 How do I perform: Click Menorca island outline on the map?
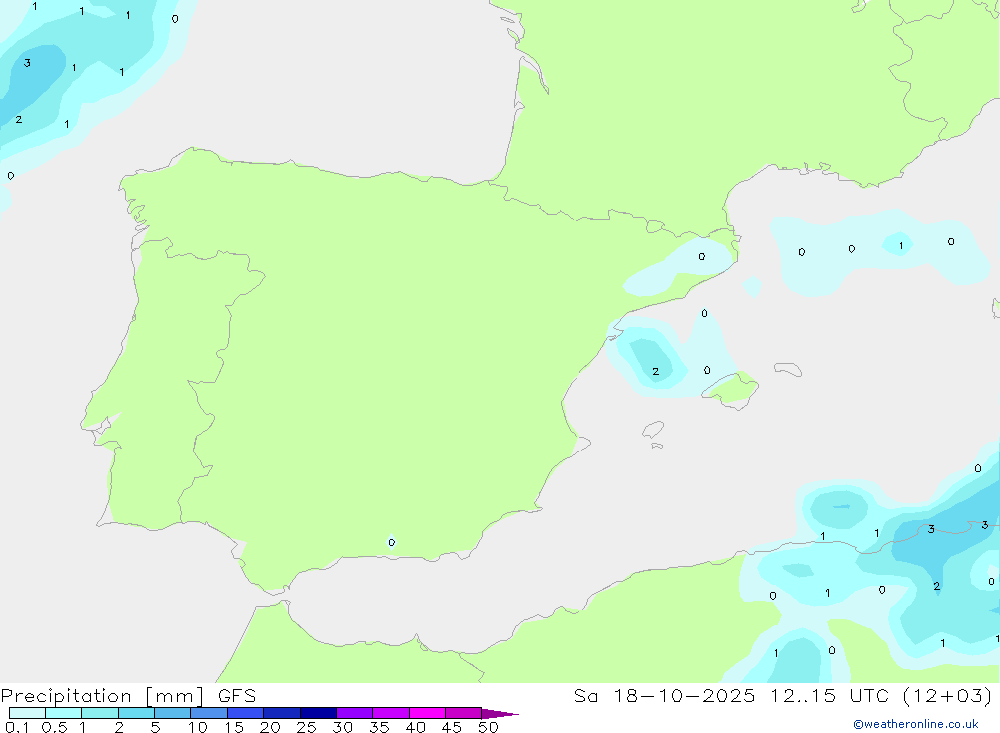788,369
